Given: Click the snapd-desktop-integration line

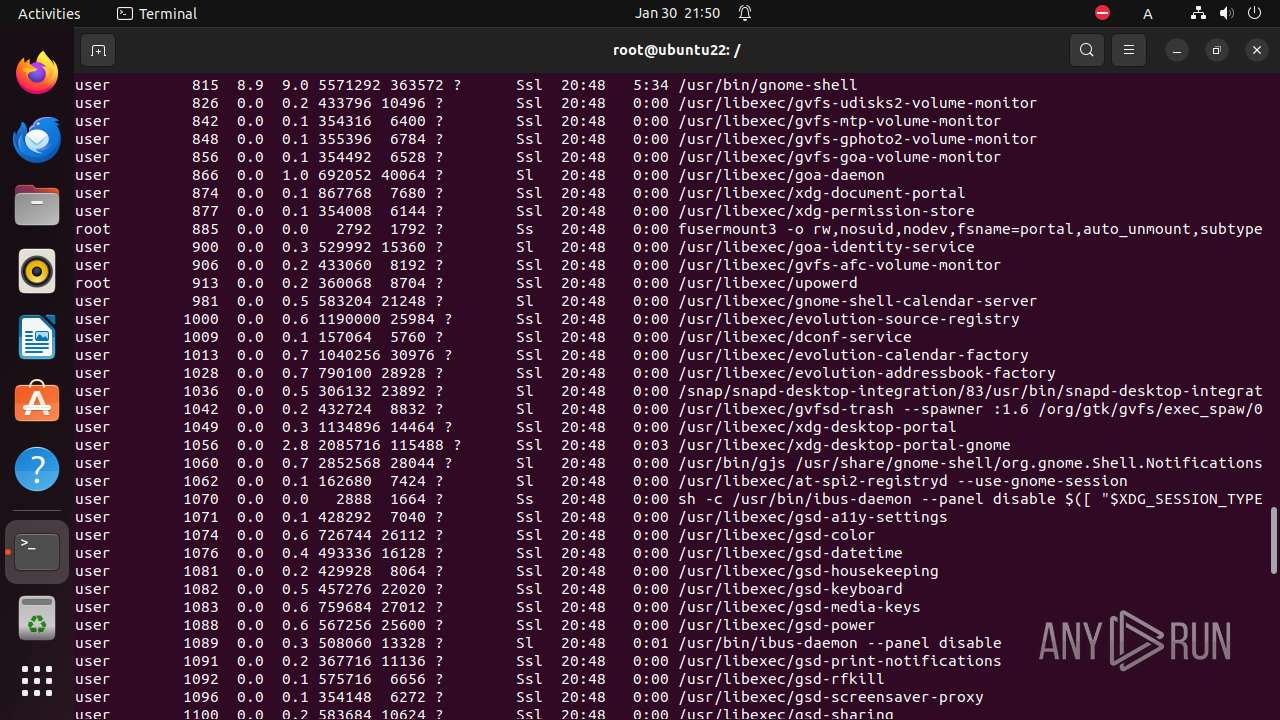Looking at the screenshot, I should click(970, 391).
